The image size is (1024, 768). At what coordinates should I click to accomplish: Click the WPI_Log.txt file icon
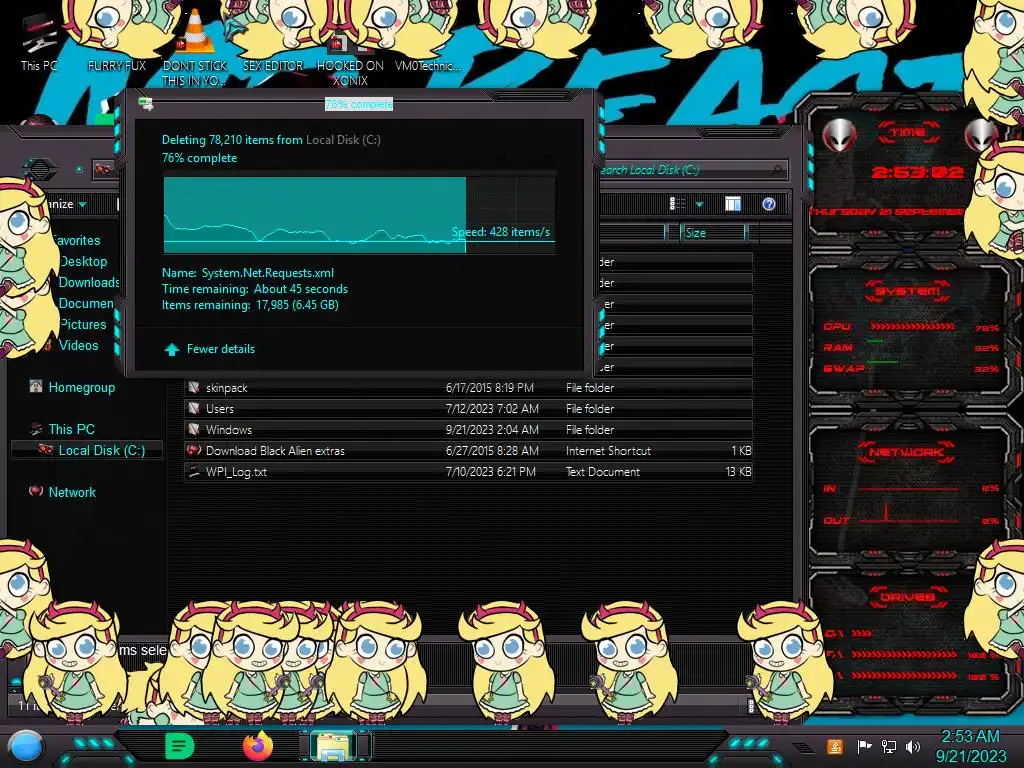coord(194,471)
